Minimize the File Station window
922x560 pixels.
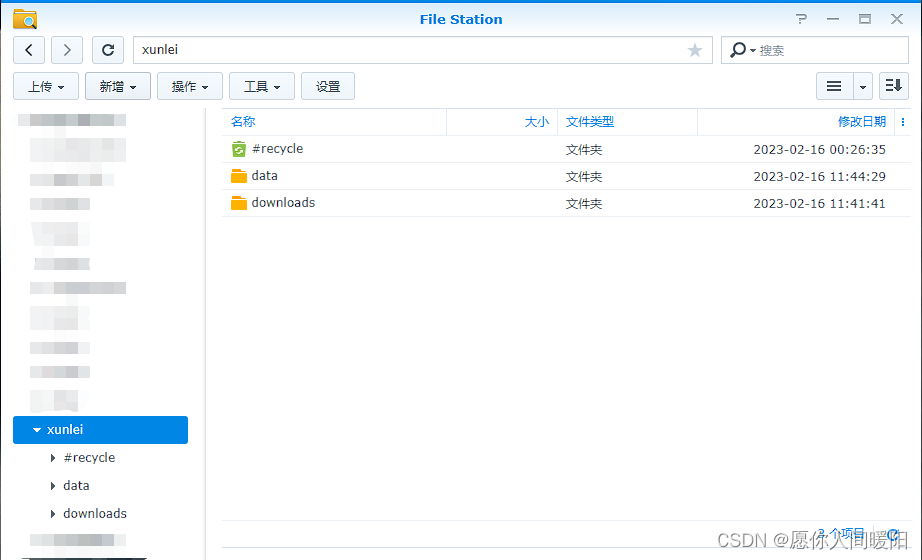point(833,19)
